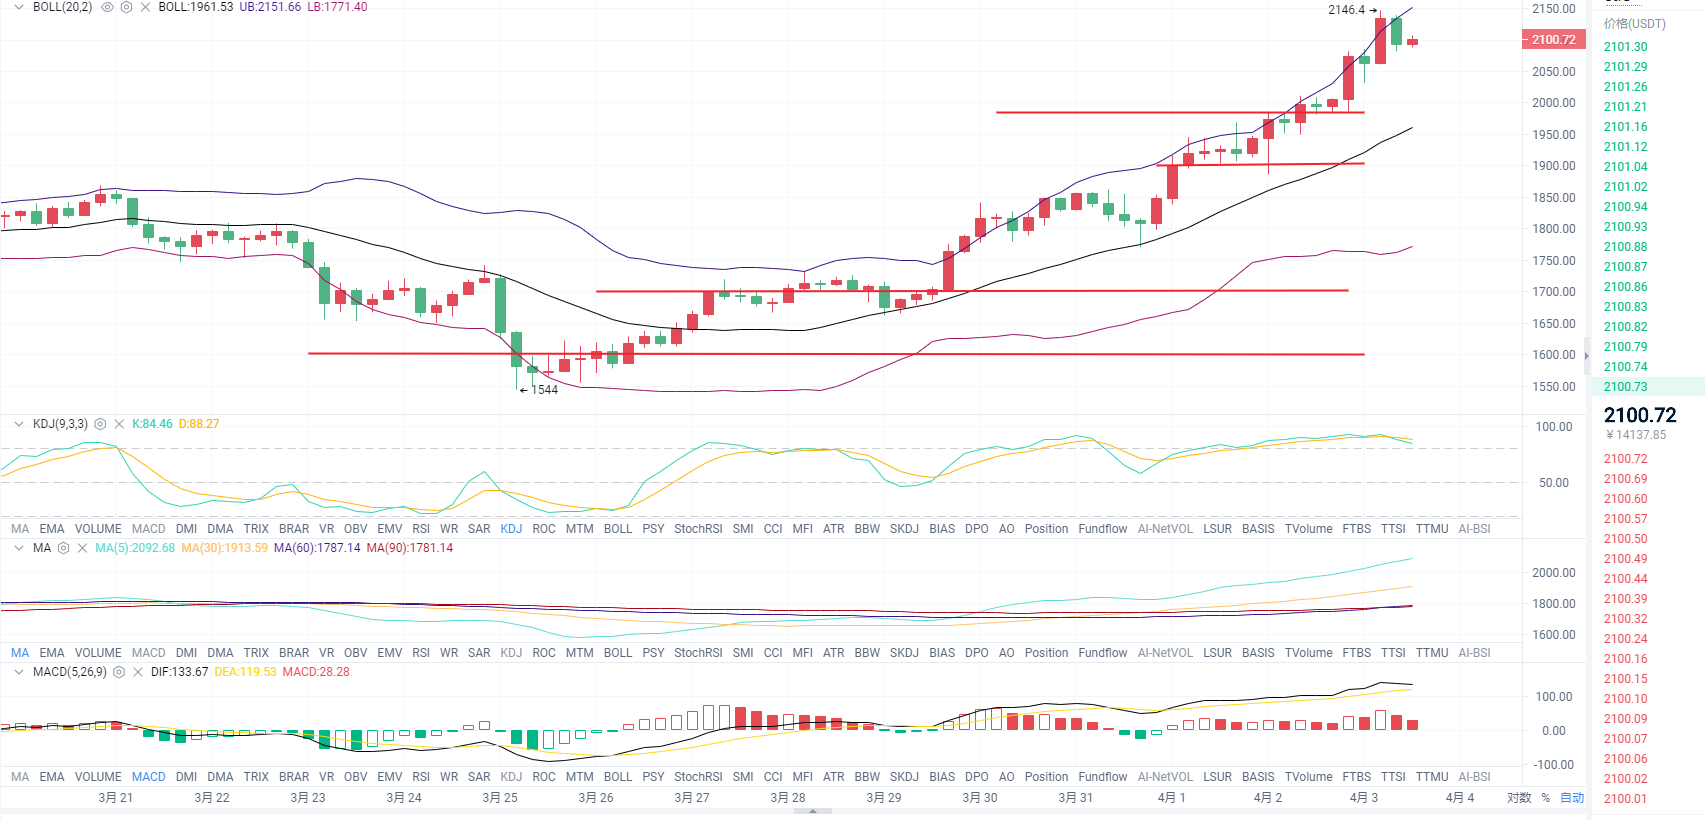
Task: Switch price axis to percent % mode
Action: point(1545,798)
